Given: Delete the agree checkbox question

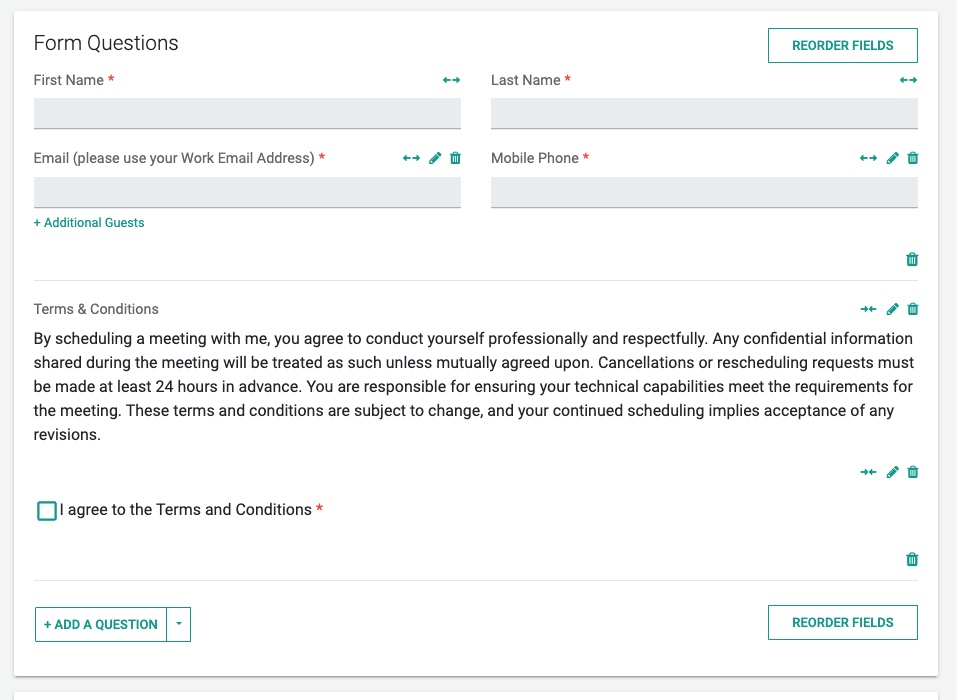Looking at the screenshot, I should pos(913,472).
